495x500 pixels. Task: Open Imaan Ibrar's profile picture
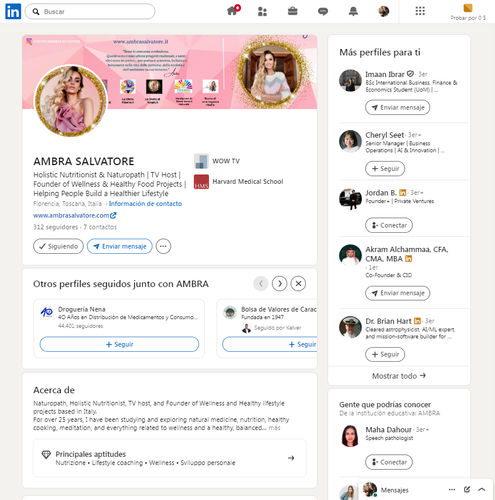(350, 80)
